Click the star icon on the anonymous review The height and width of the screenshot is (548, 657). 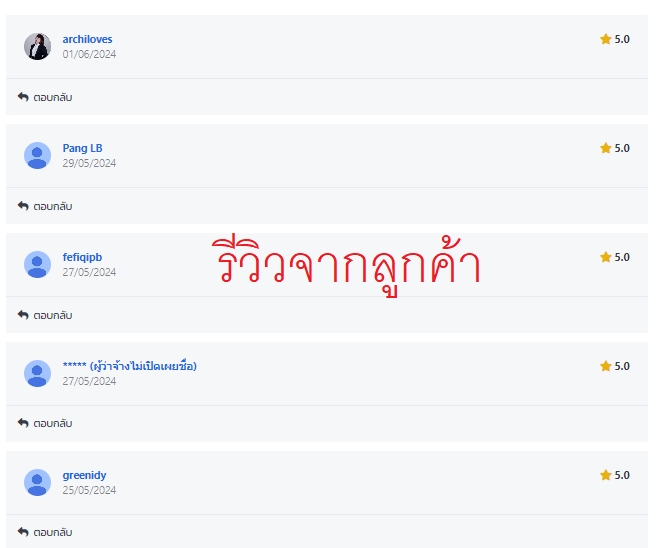pos(605,366)
